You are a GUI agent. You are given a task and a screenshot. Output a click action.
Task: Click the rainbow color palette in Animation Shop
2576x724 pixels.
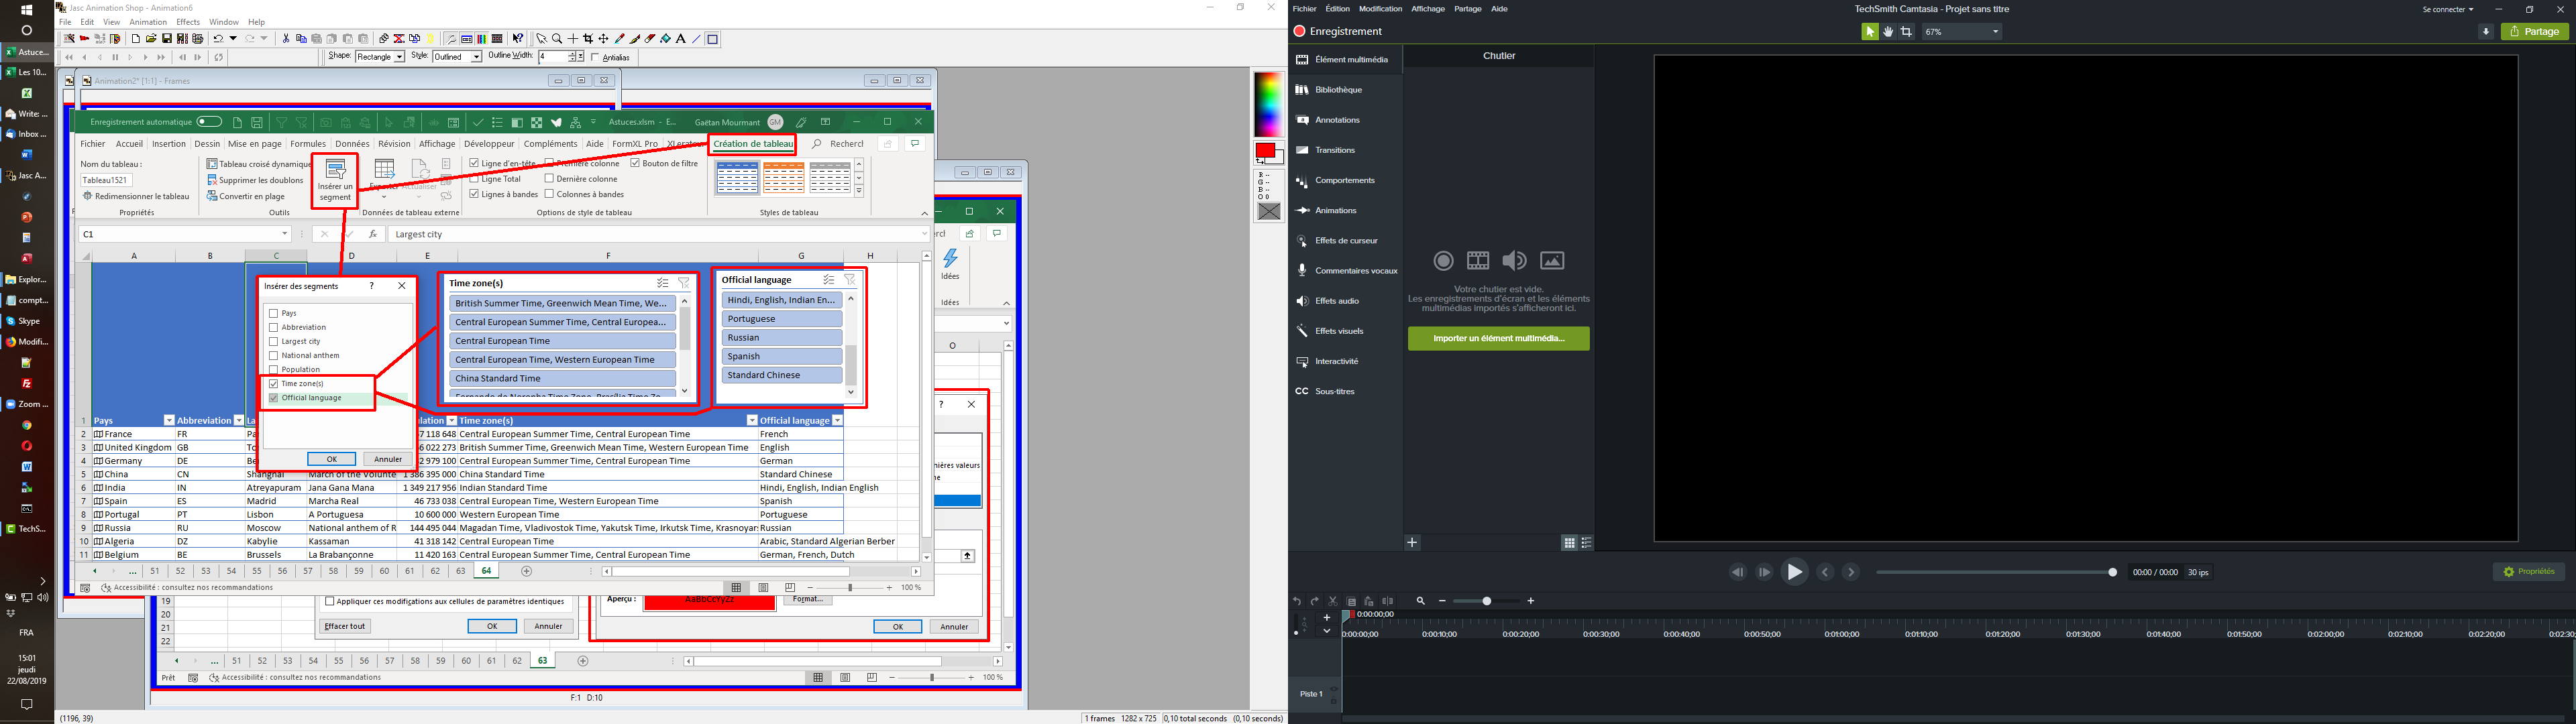coord(1268,104)
